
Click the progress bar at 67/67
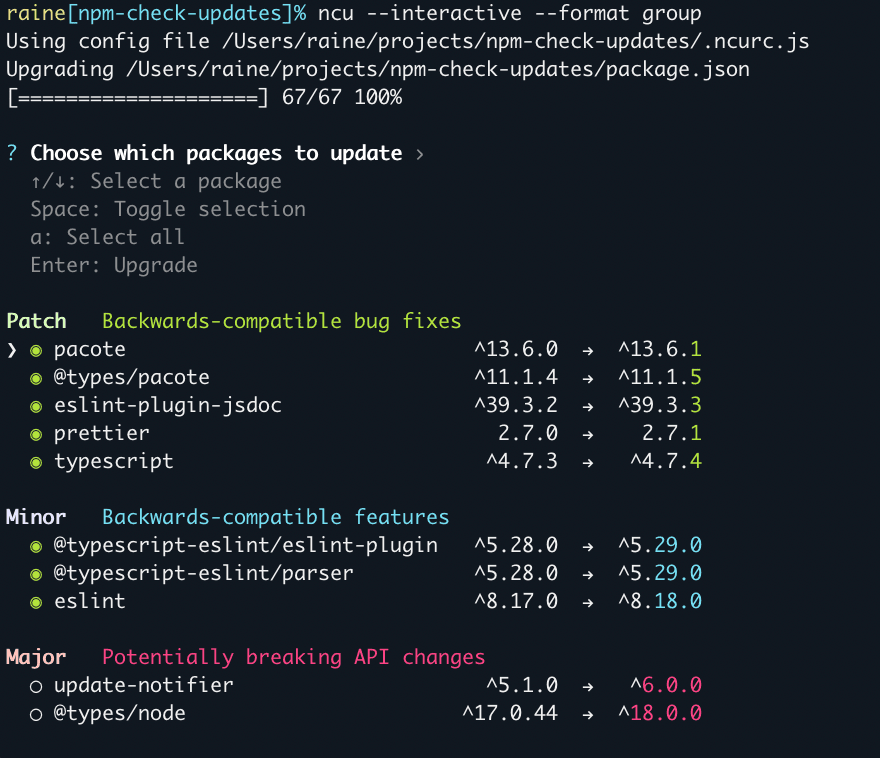pyautogui.click(x=138, y=98)
